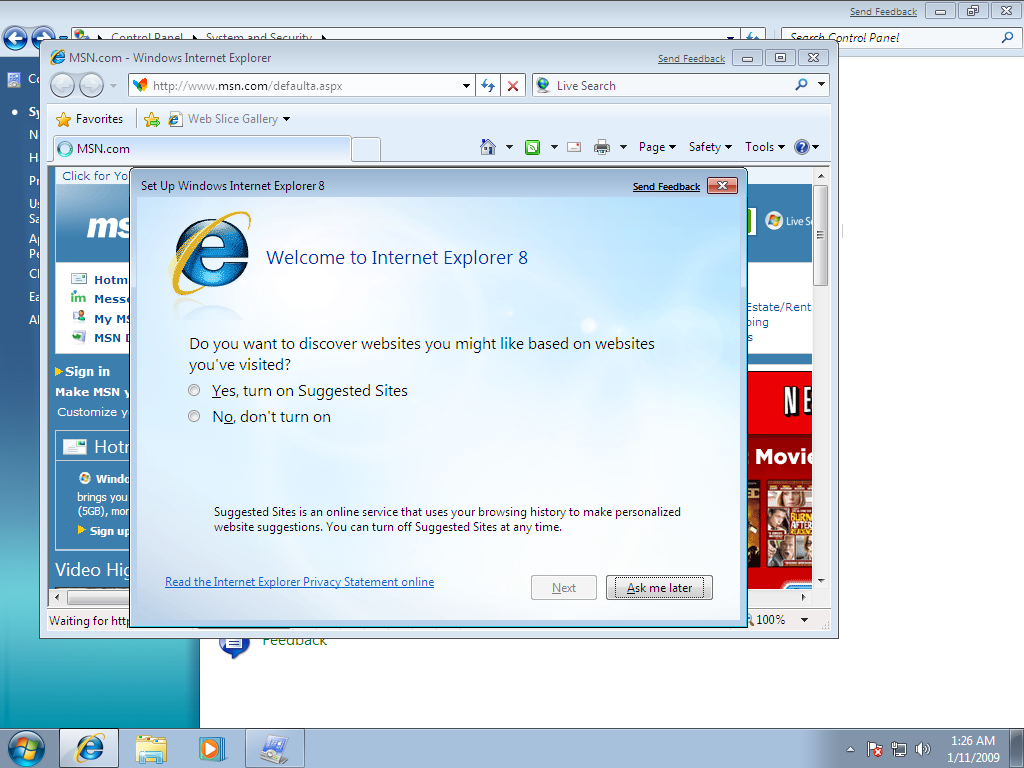The image size is (1024, 768).
Task: Click the IE Forward button
Action: [91, 86]
